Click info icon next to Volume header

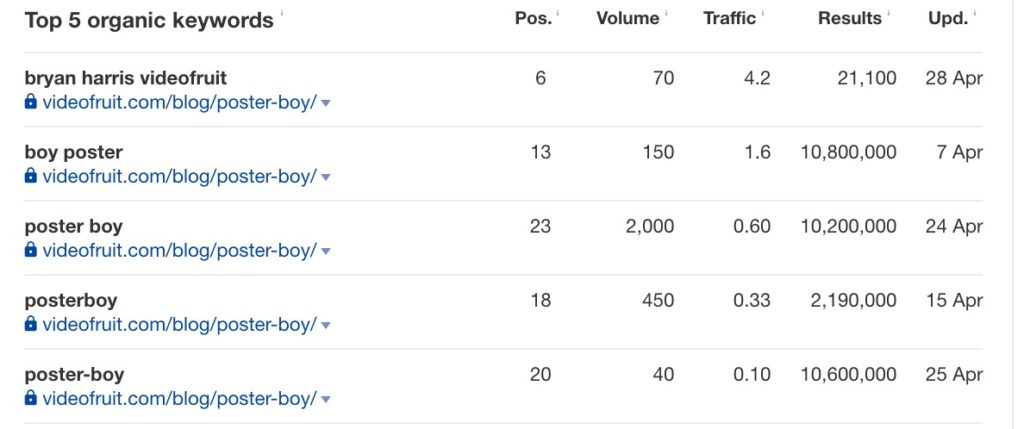(x=667, y=12)
